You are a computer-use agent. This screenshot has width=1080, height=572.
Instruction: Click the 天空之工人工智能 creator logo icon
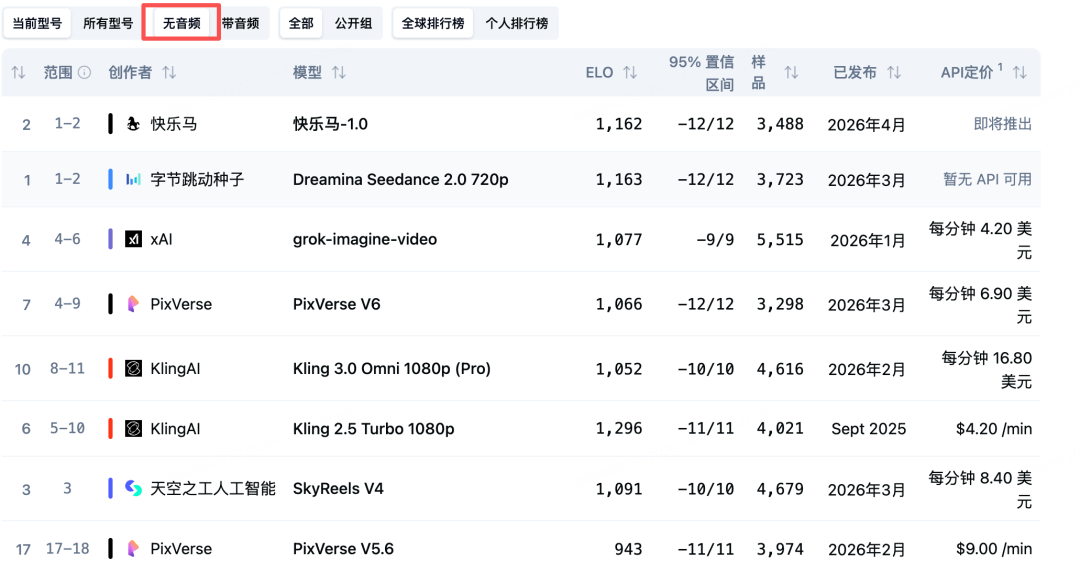[133, 488]
